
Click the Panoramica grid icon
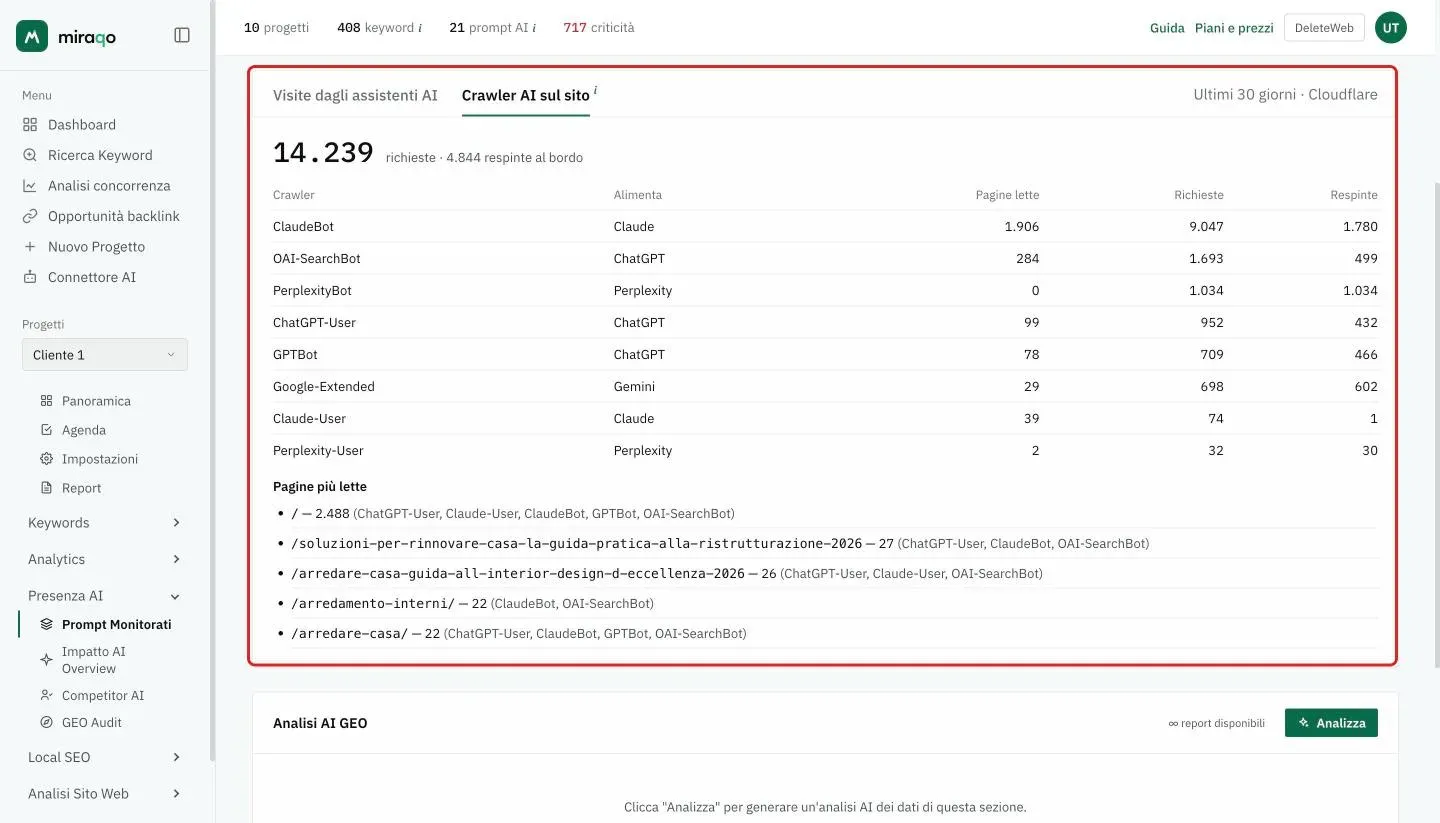click(x=46, y=401)
